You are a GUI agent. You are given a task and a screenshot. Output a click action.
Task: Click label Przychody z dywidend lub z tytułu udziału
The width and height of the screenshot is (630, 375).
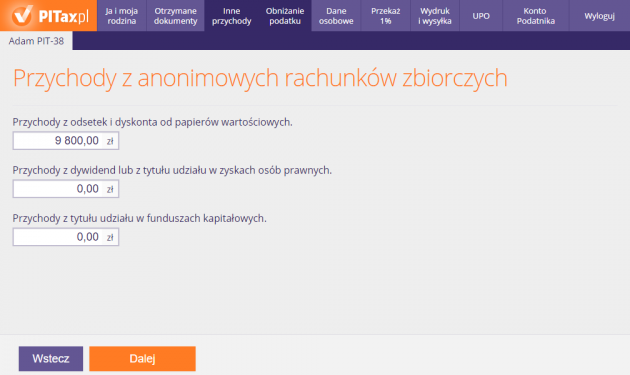(x=172, y=170)
